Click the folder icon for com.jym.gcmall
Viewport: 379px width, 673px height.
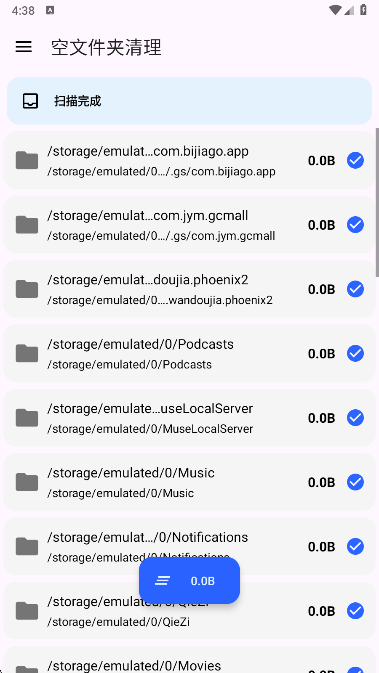pos(27,224)
